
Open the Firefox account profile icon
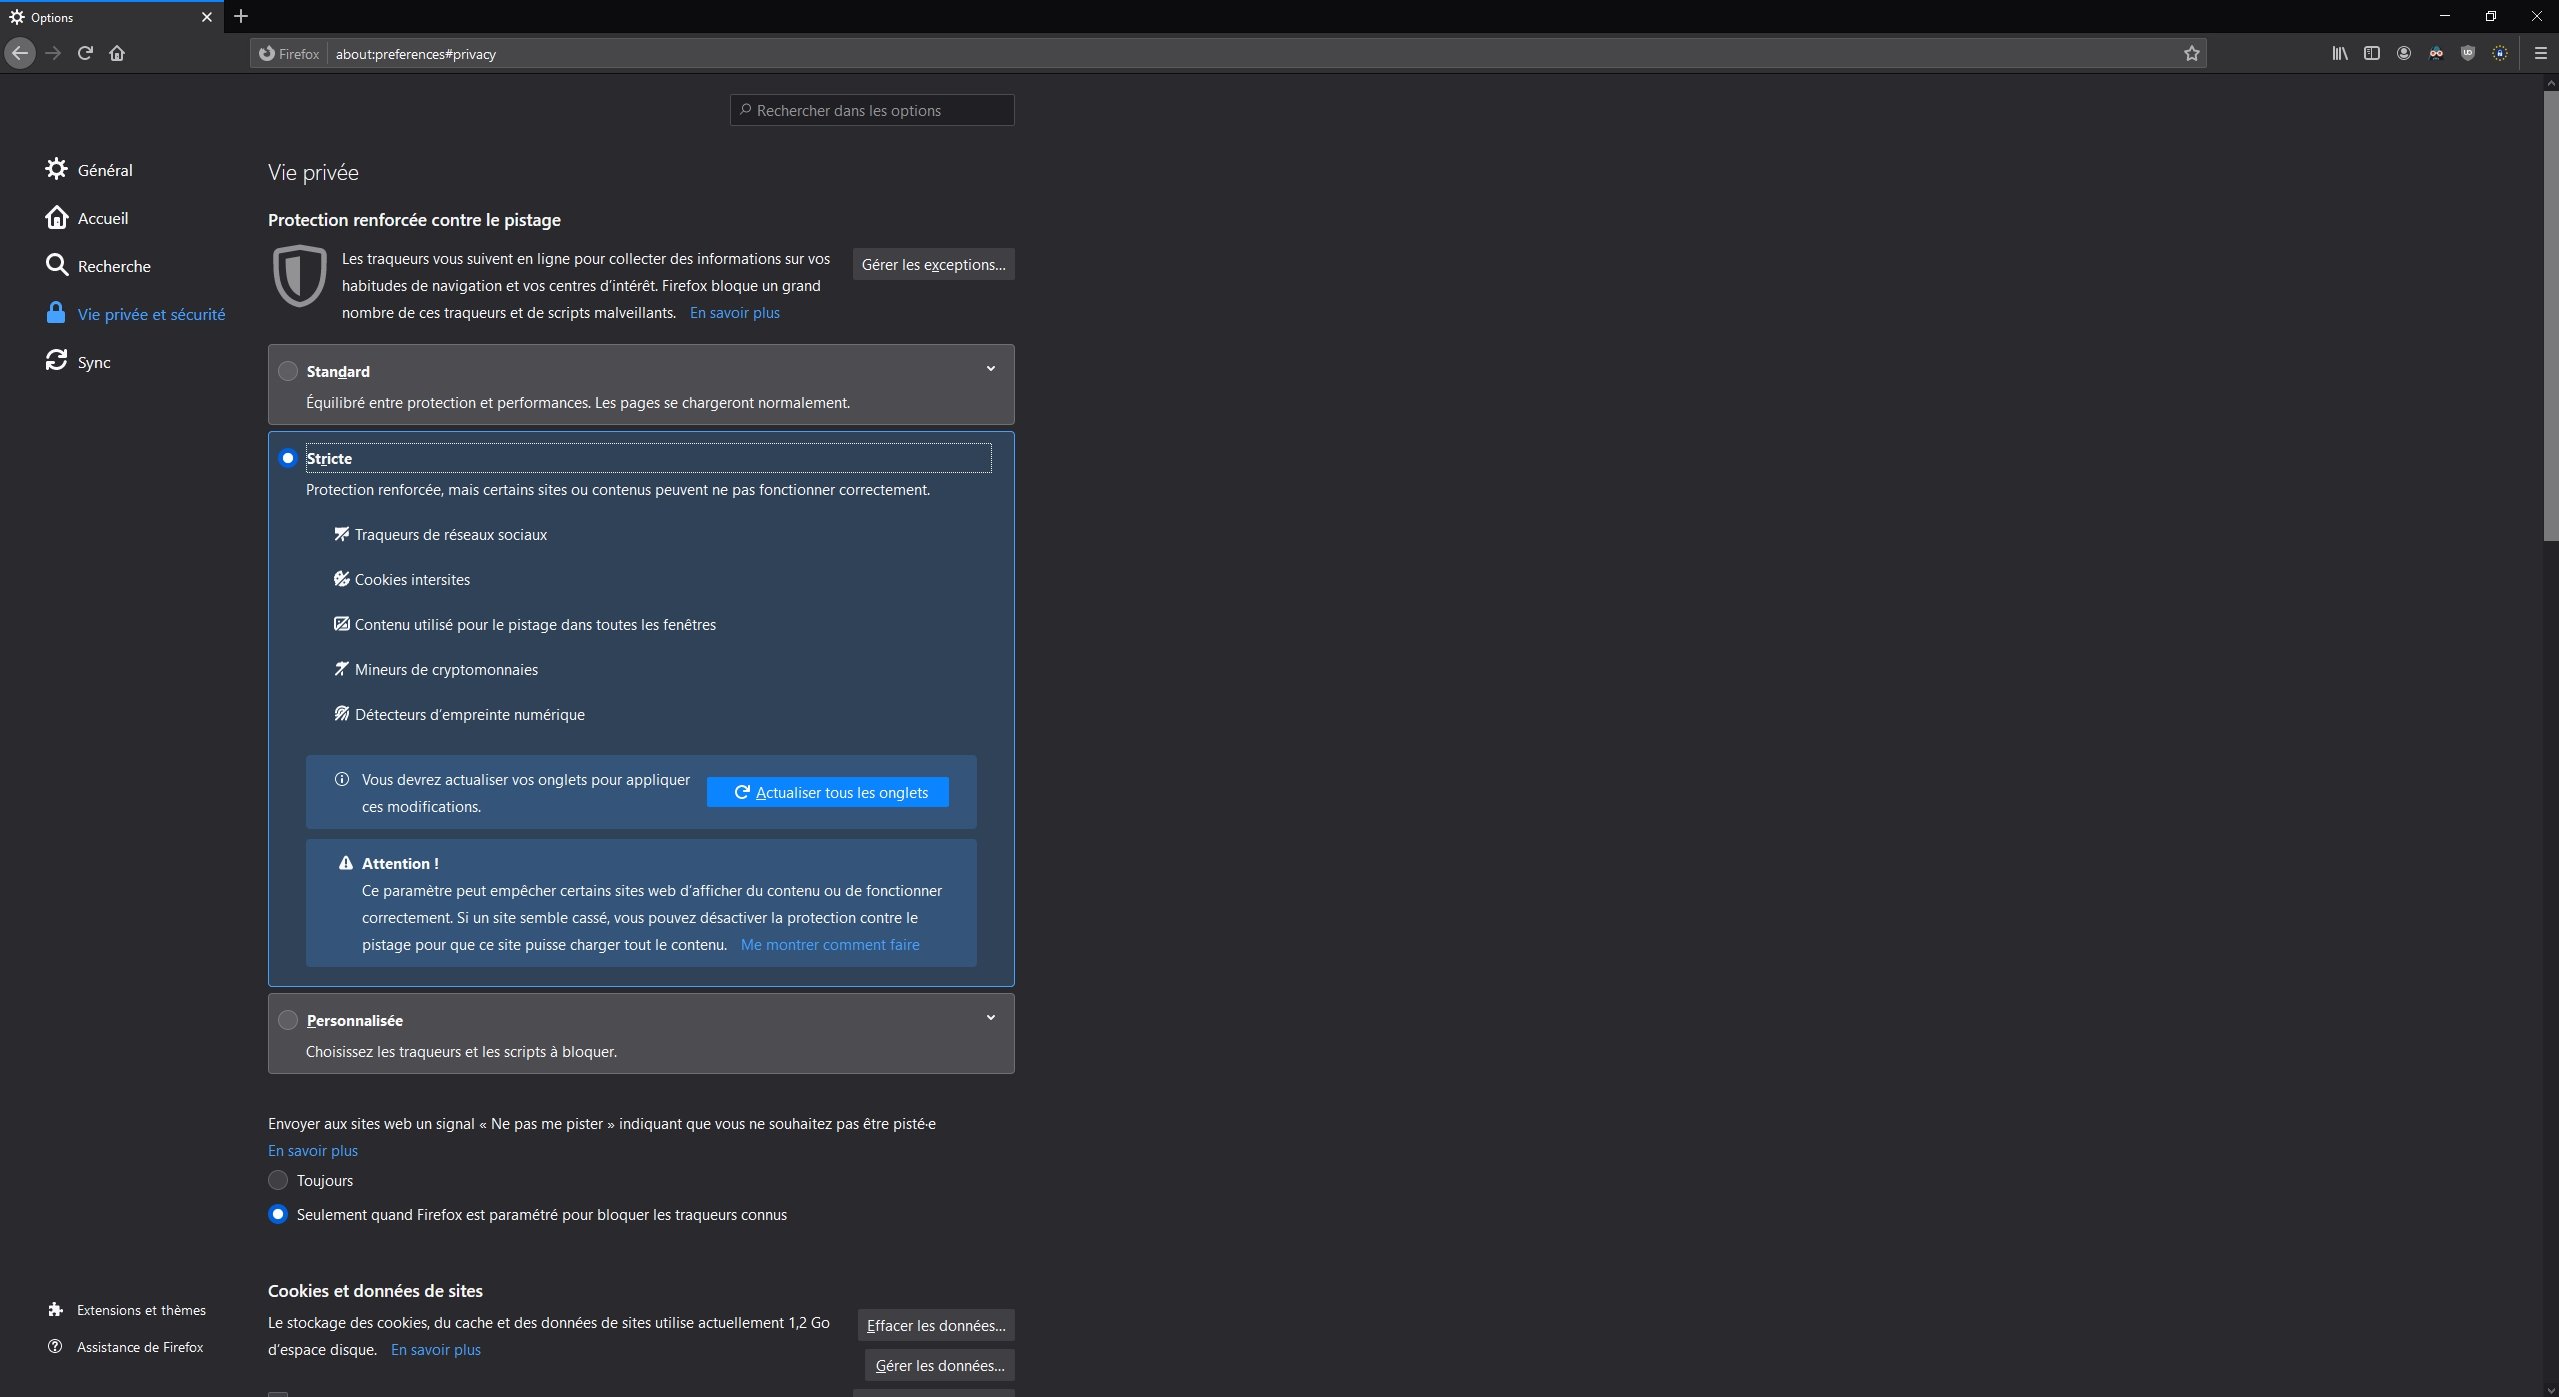(2403, 53)
